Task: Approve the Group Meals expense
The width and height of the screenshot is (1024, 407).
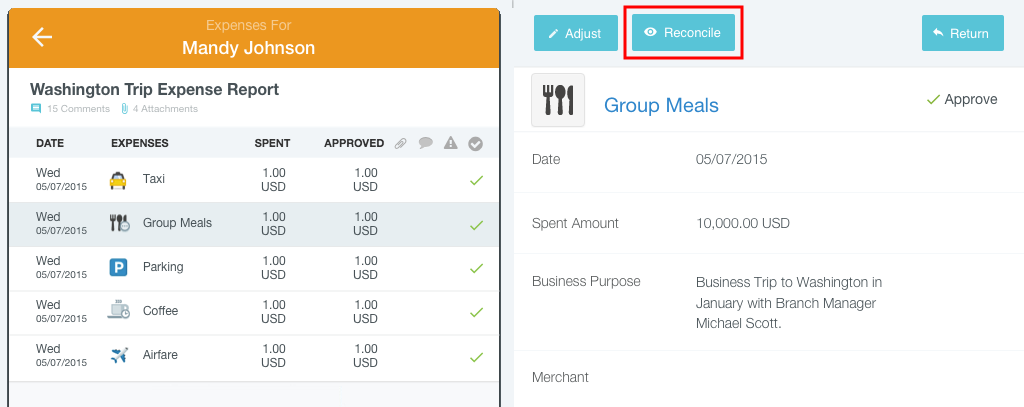Action: pos(962,99)
